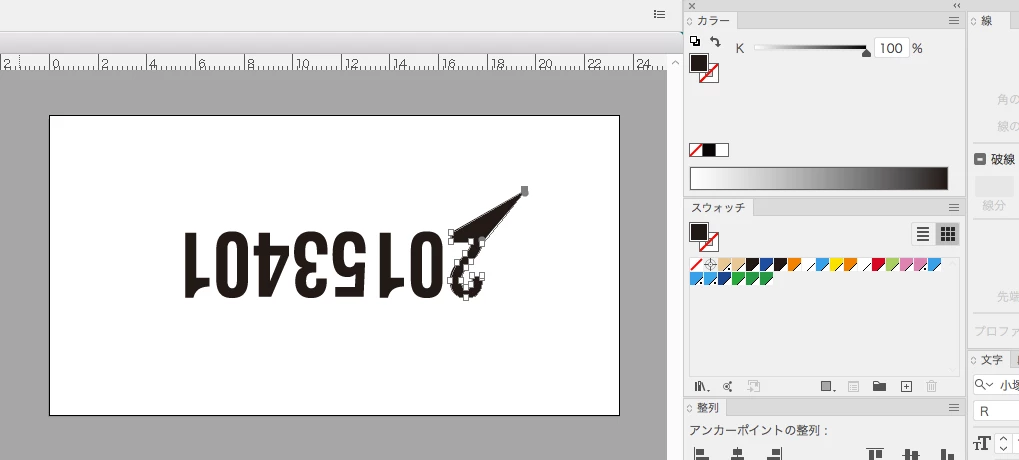This screenshot has height=460, width=1019.
Task: Click the font family search field
Action: click(x=996, y=385)
